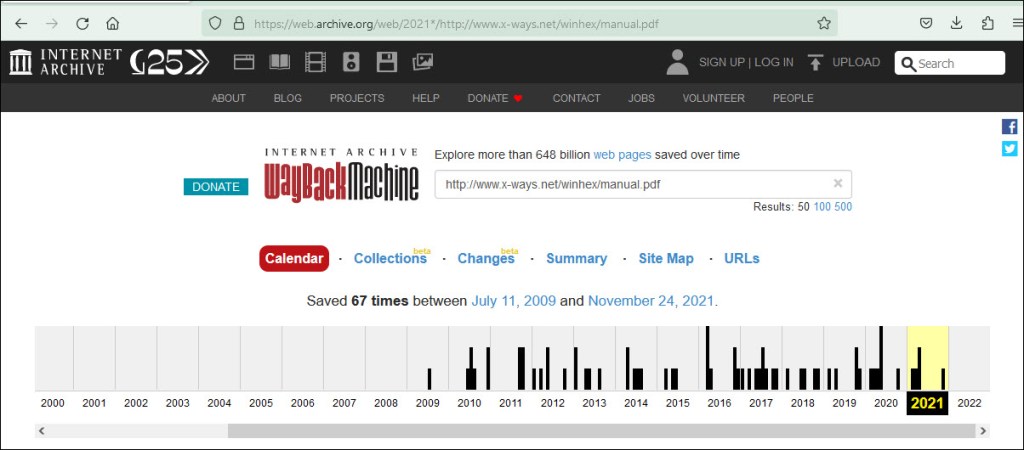Open the ABOUT menu item
Image resolution: width=1024 pixels, height=450 pixels.
(229, 98)
